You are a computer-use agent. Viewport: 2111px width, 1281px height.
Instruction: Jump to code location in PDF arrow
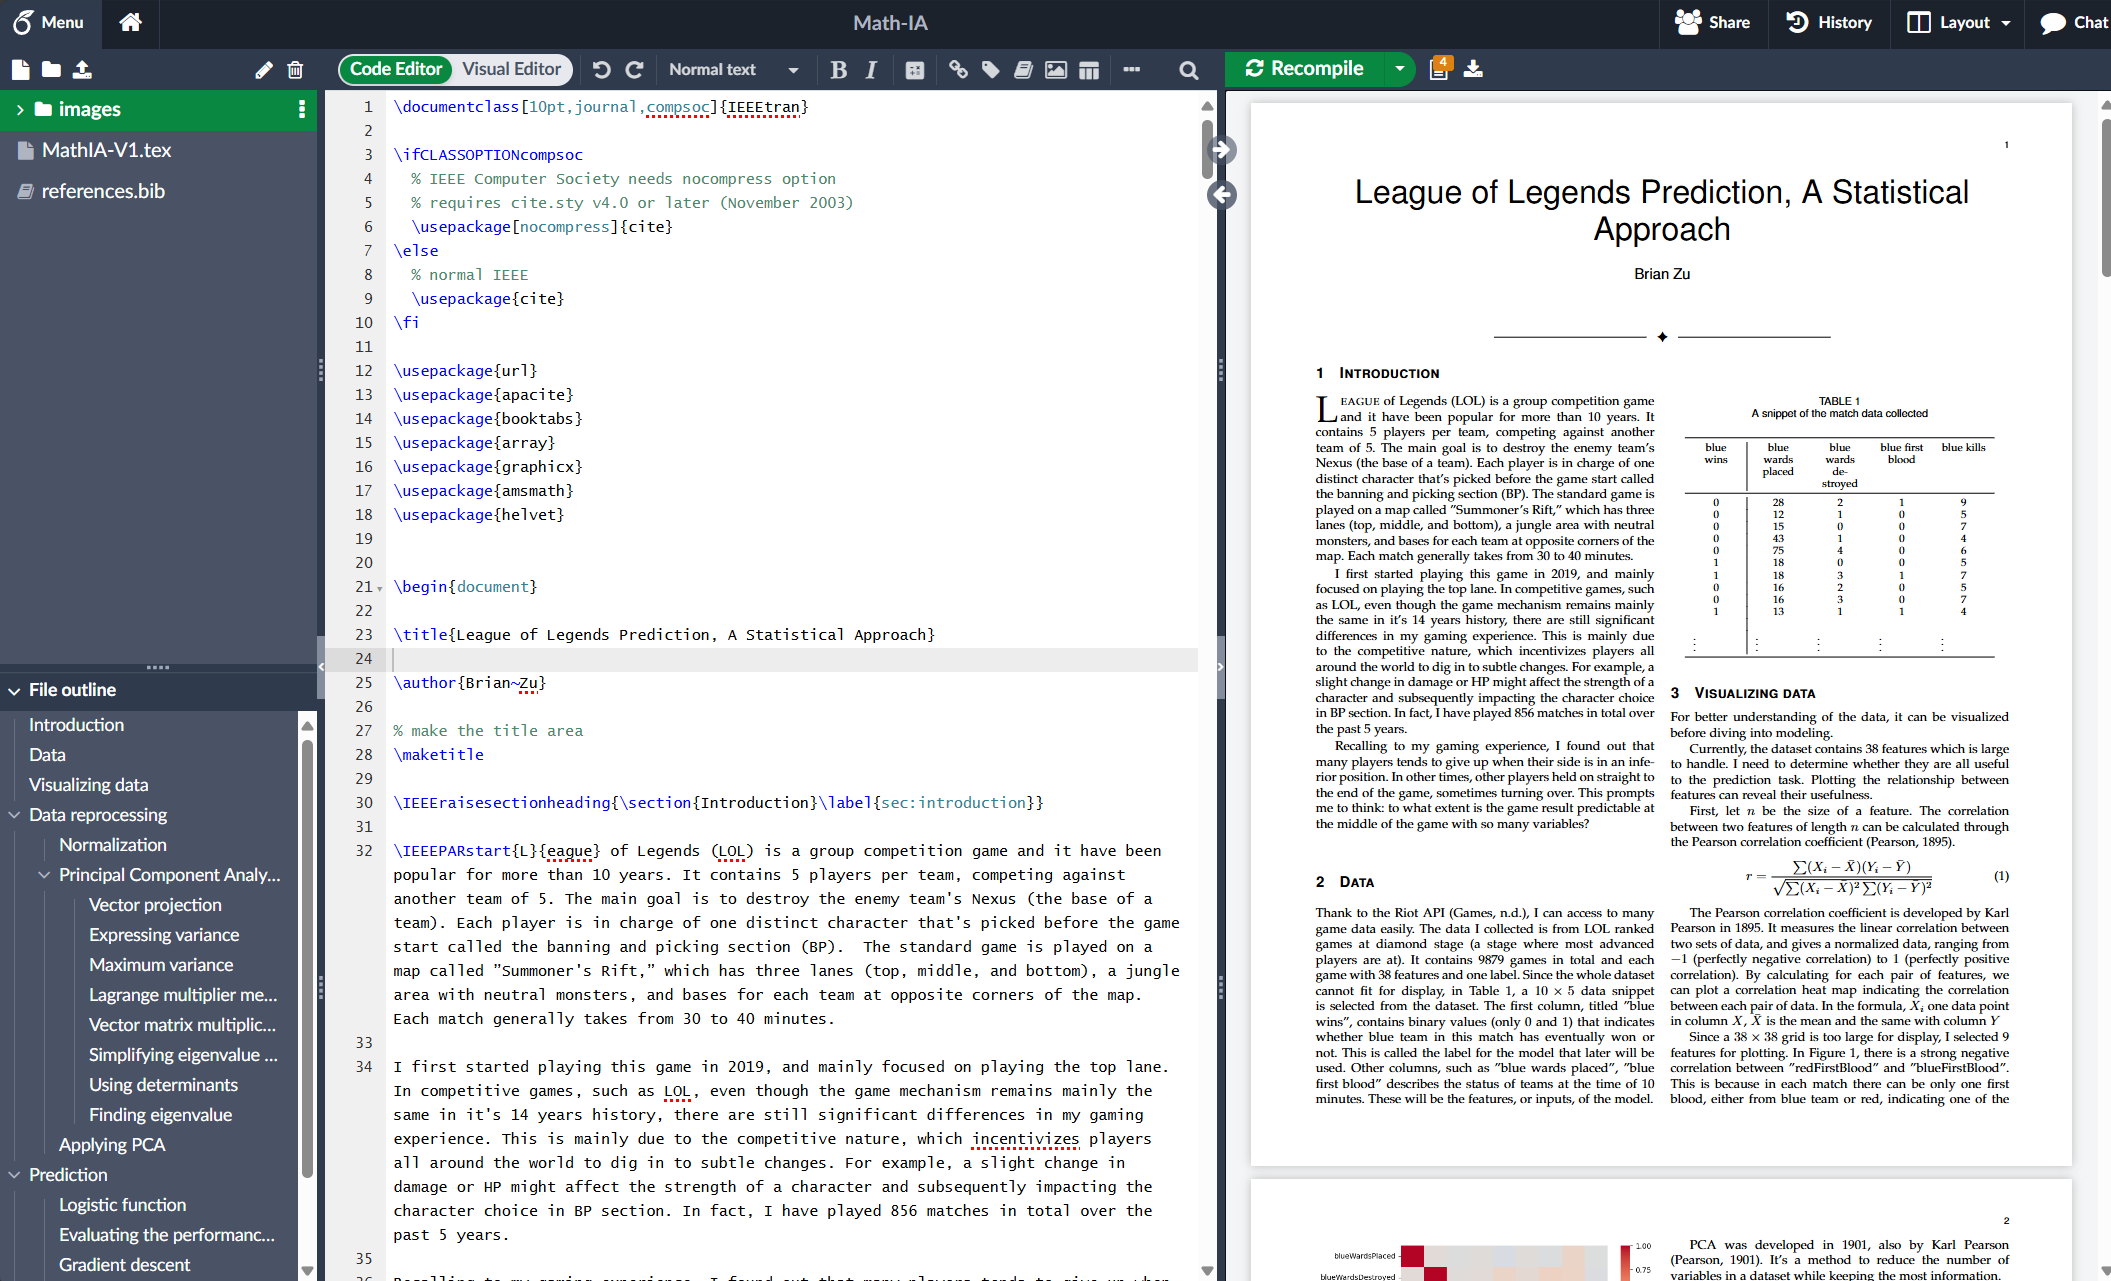pos(1221,150)
